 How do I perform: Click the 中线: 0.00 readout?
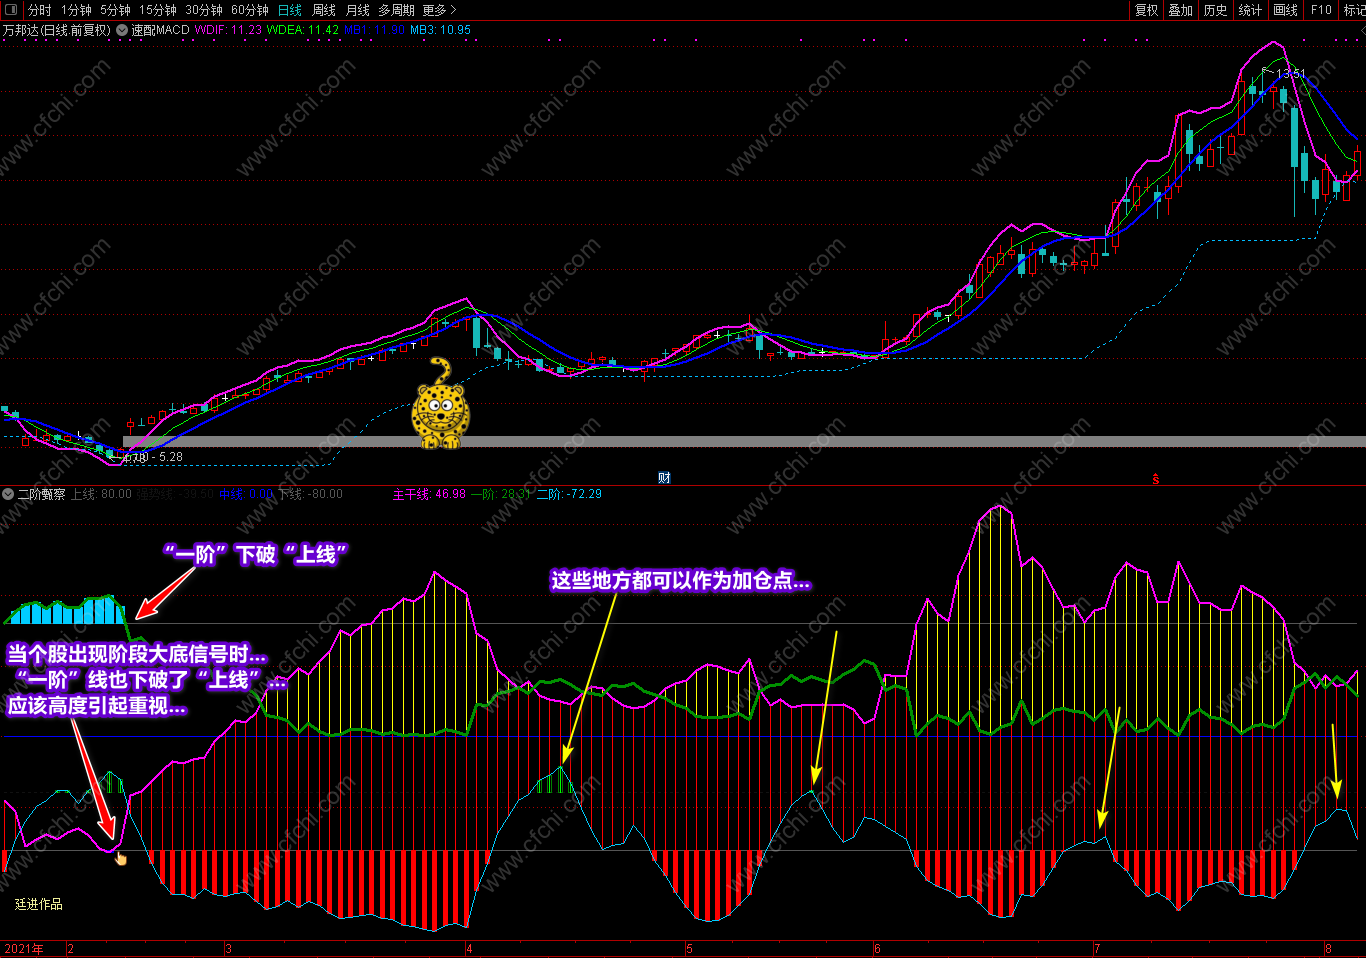[245, 494]
